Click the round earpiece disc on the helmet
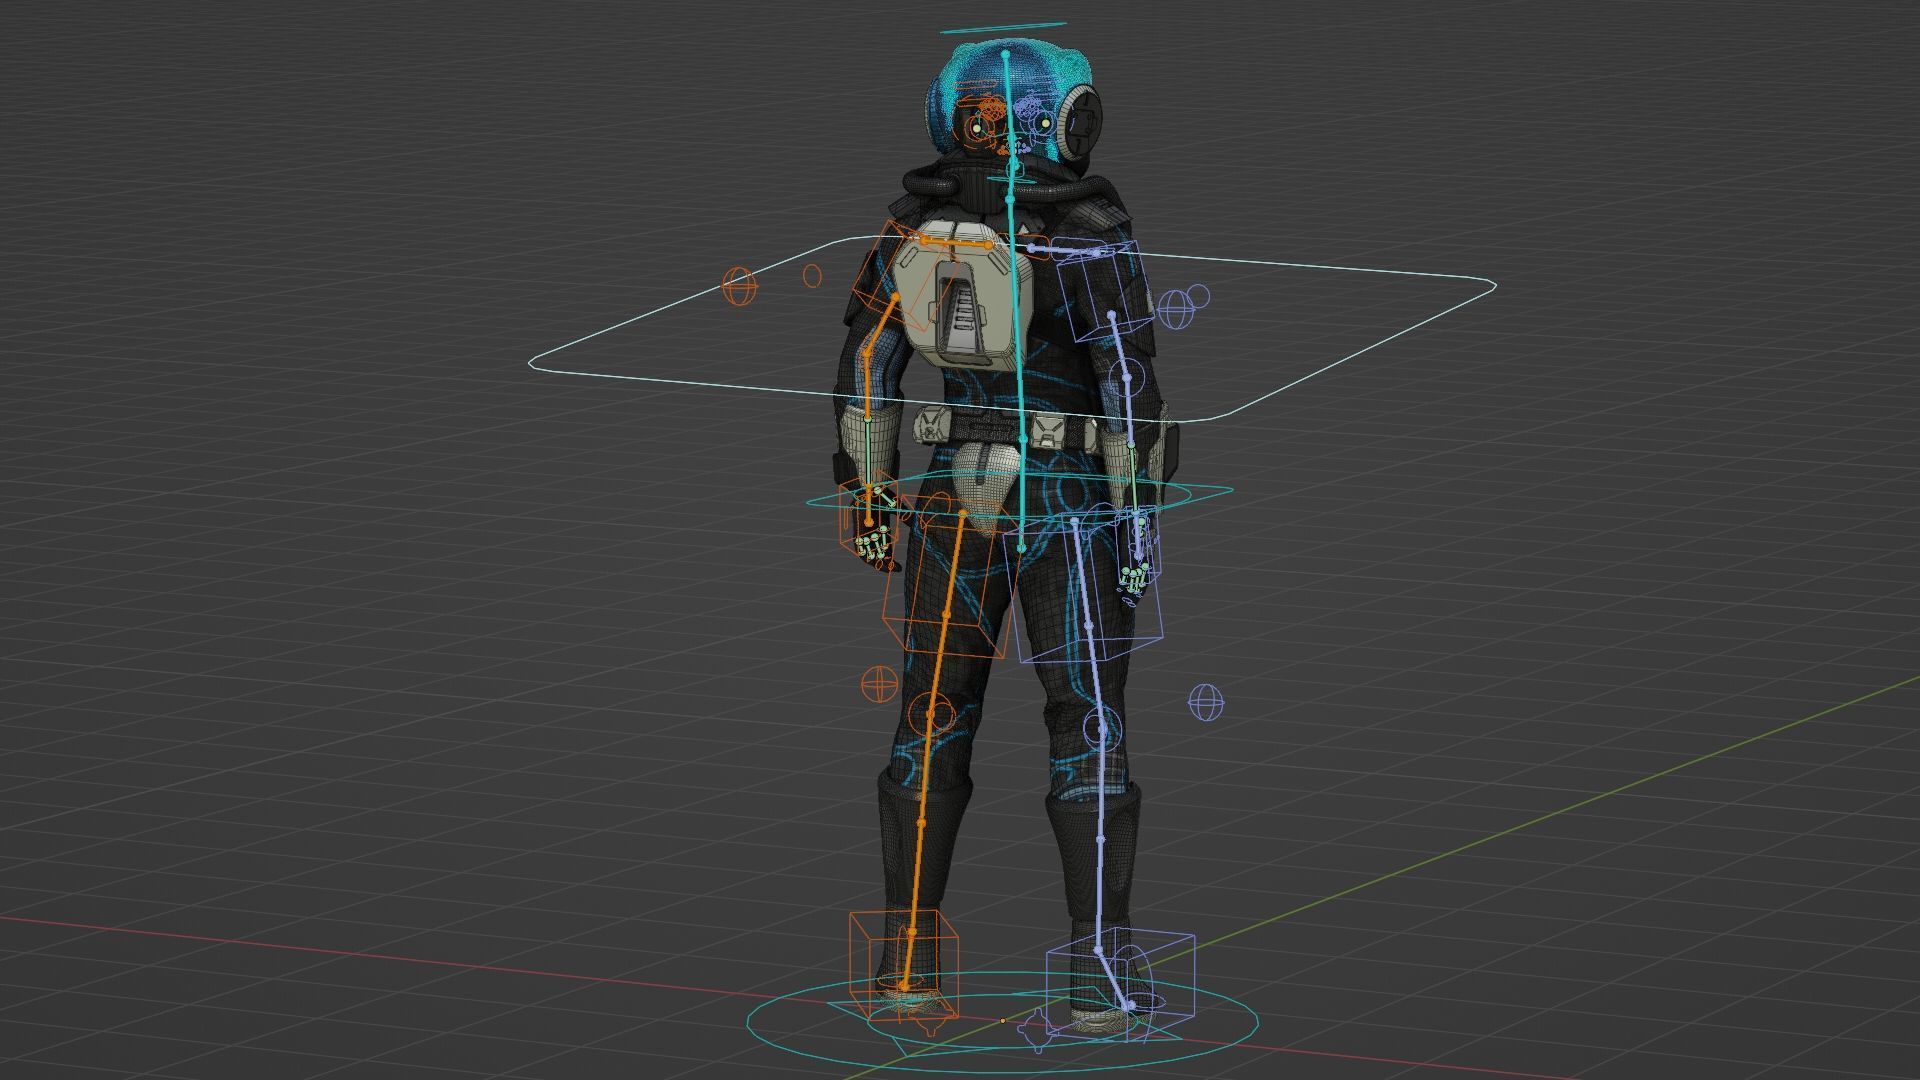This screenshot has width=1920, height=1080. click(1082, 124)
